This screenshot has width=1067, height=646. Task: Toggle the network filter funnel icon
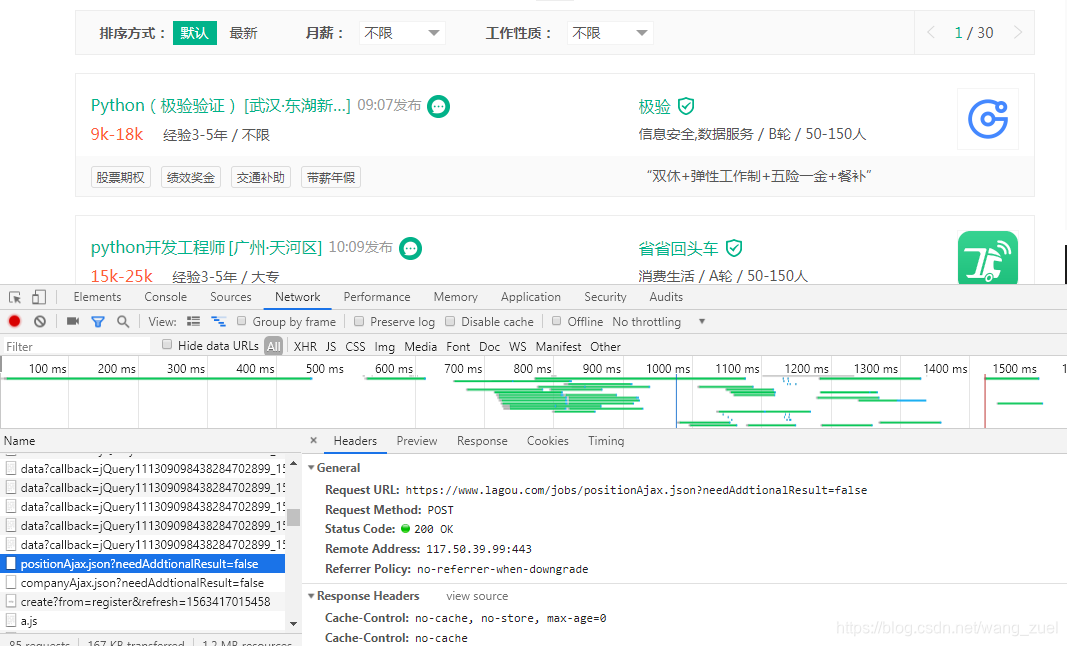(98, 321)
